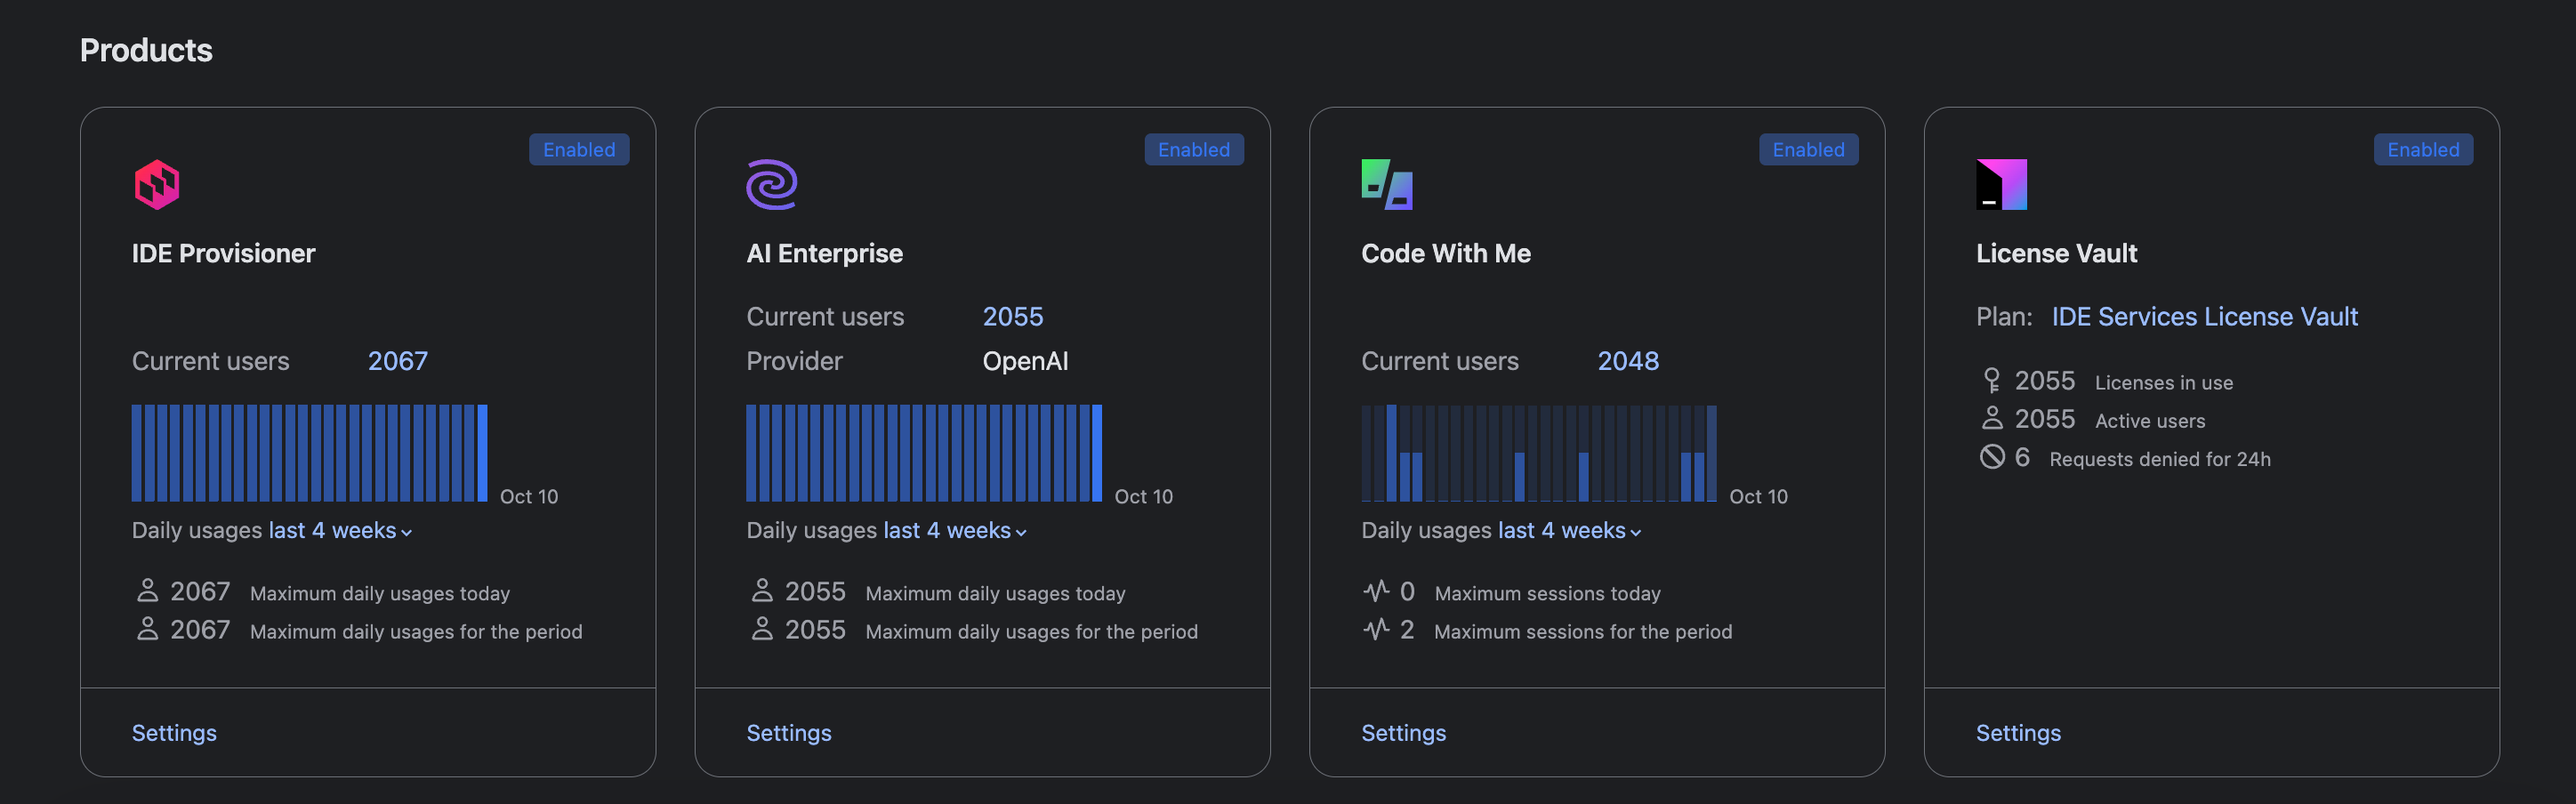Toggle the Enabled badge on AI Enterprise

1194,149
